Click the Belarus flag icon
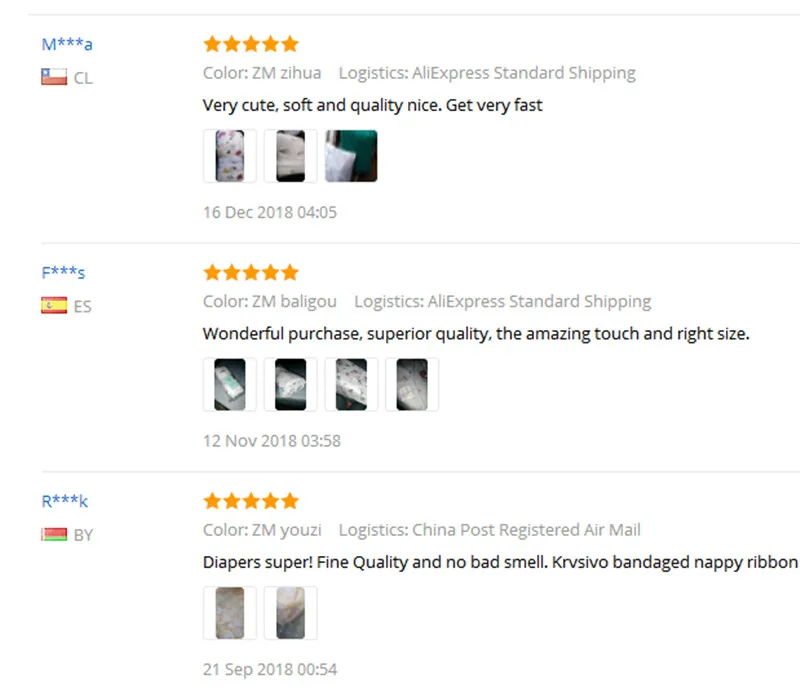This screenshot has width=800, height=692. [54, 534]
